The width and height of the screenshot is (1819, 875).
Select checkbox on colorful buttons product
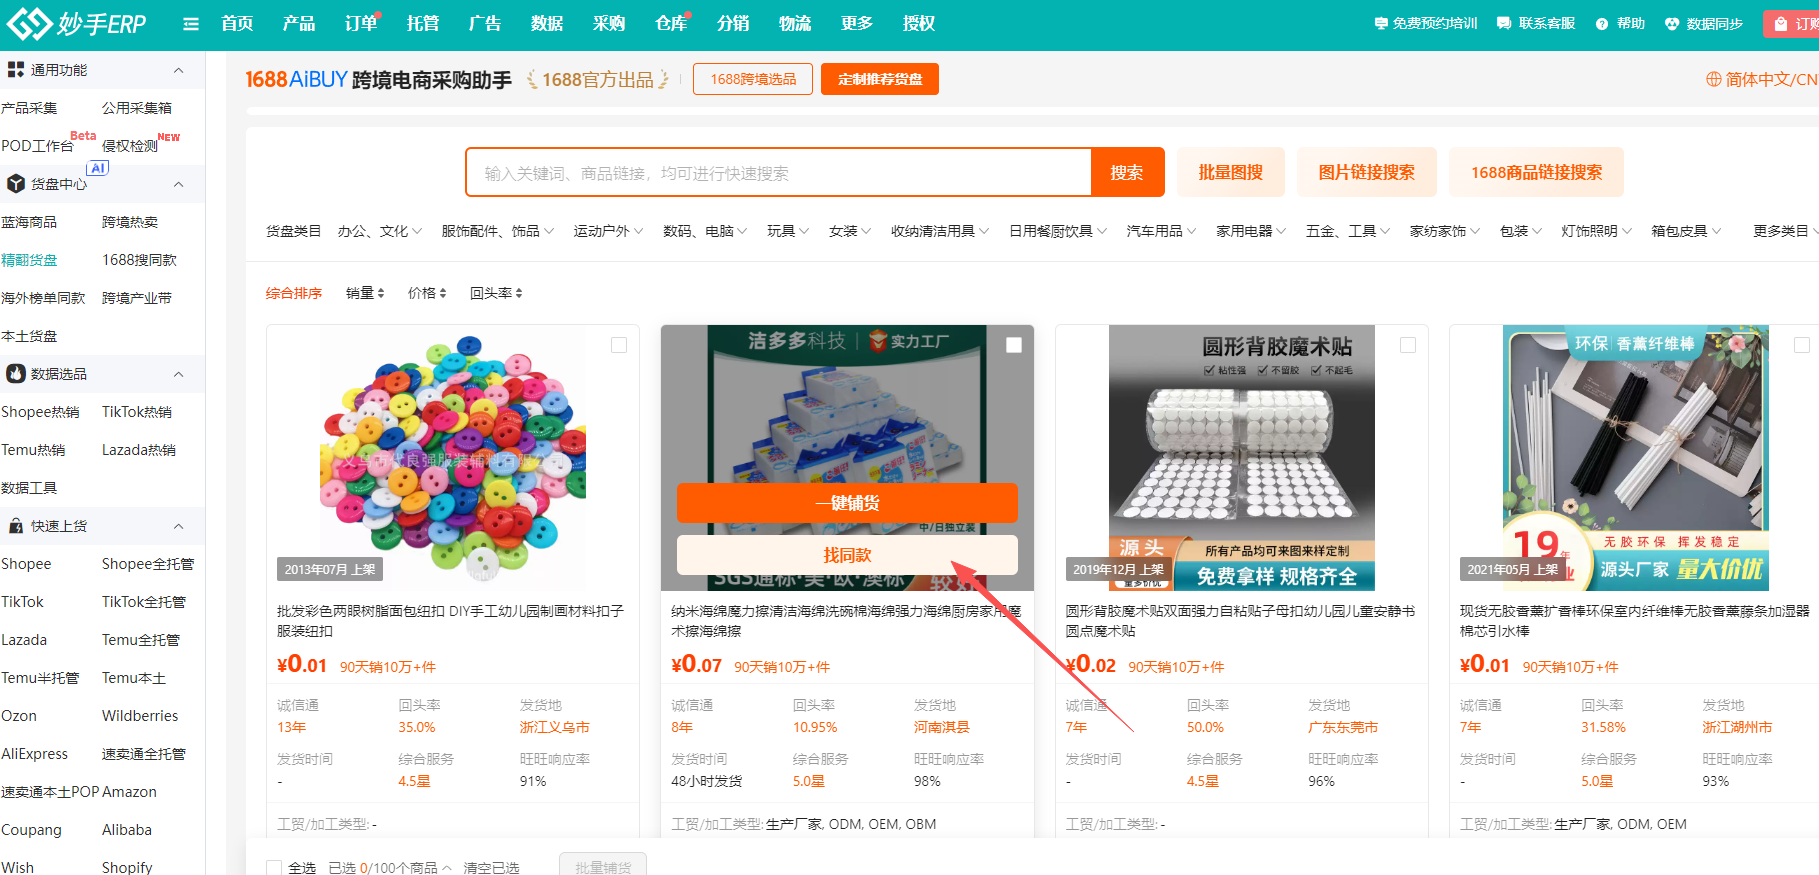619,345
